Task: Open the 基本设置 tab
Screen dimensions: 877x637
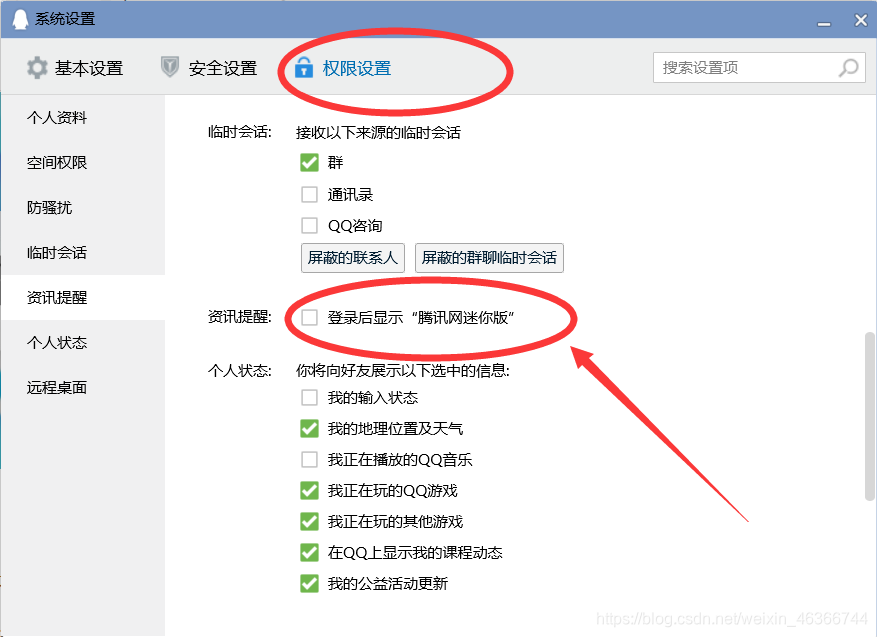Action: [75, 68]
